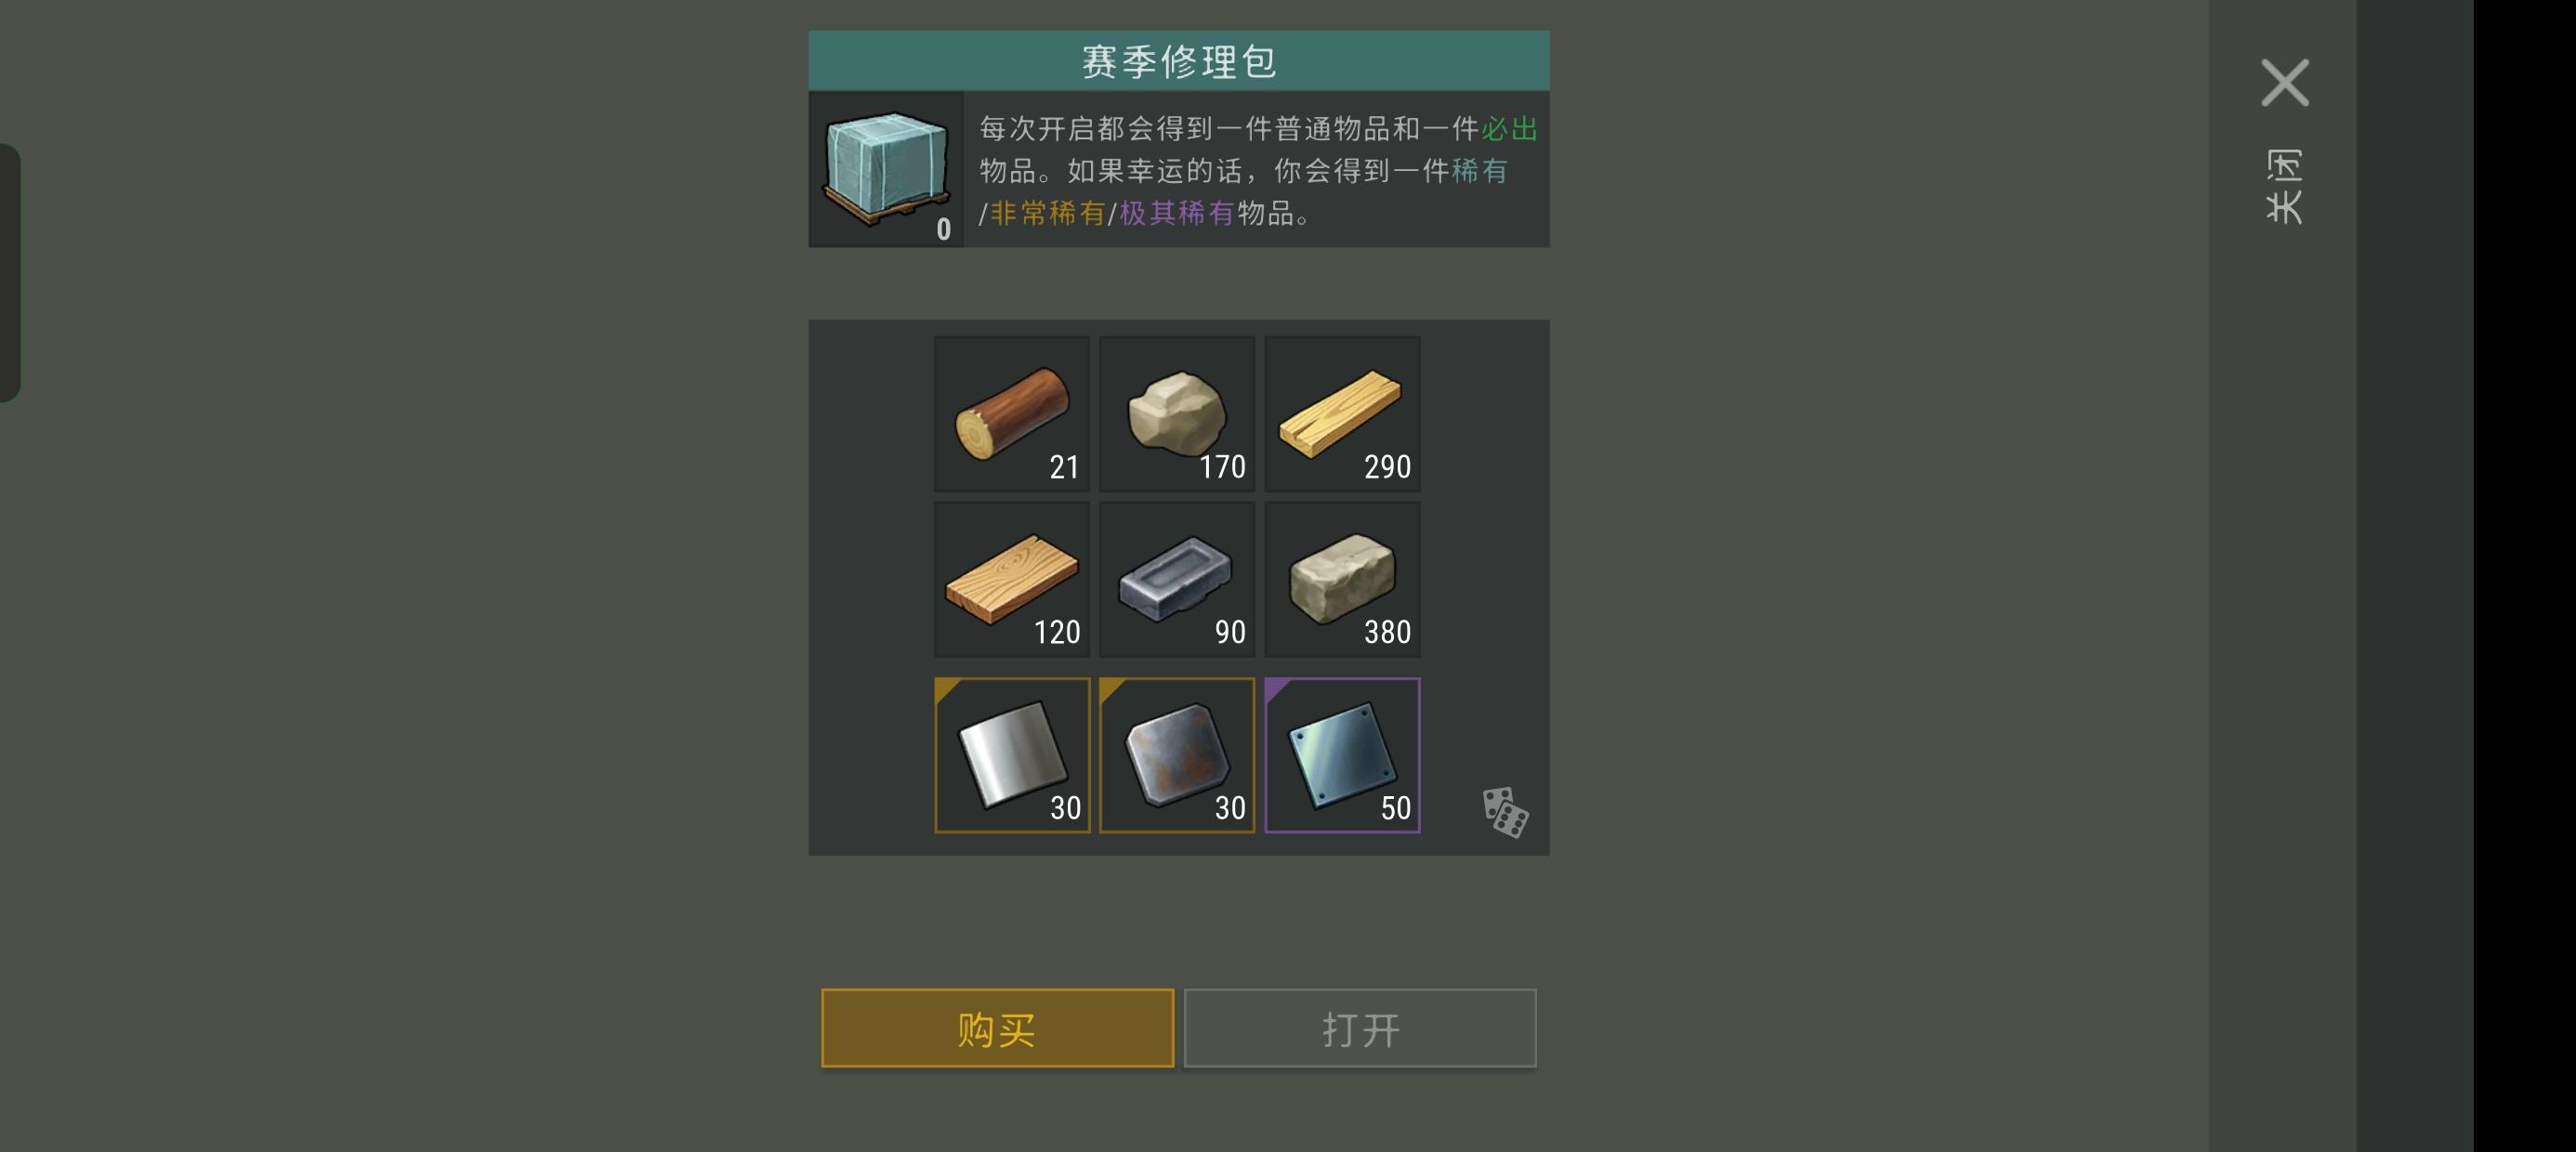Viewport: 2576px width, 1152px height.
Task: Tap the raw stone item with 170
Action: tap(1177, 413)
